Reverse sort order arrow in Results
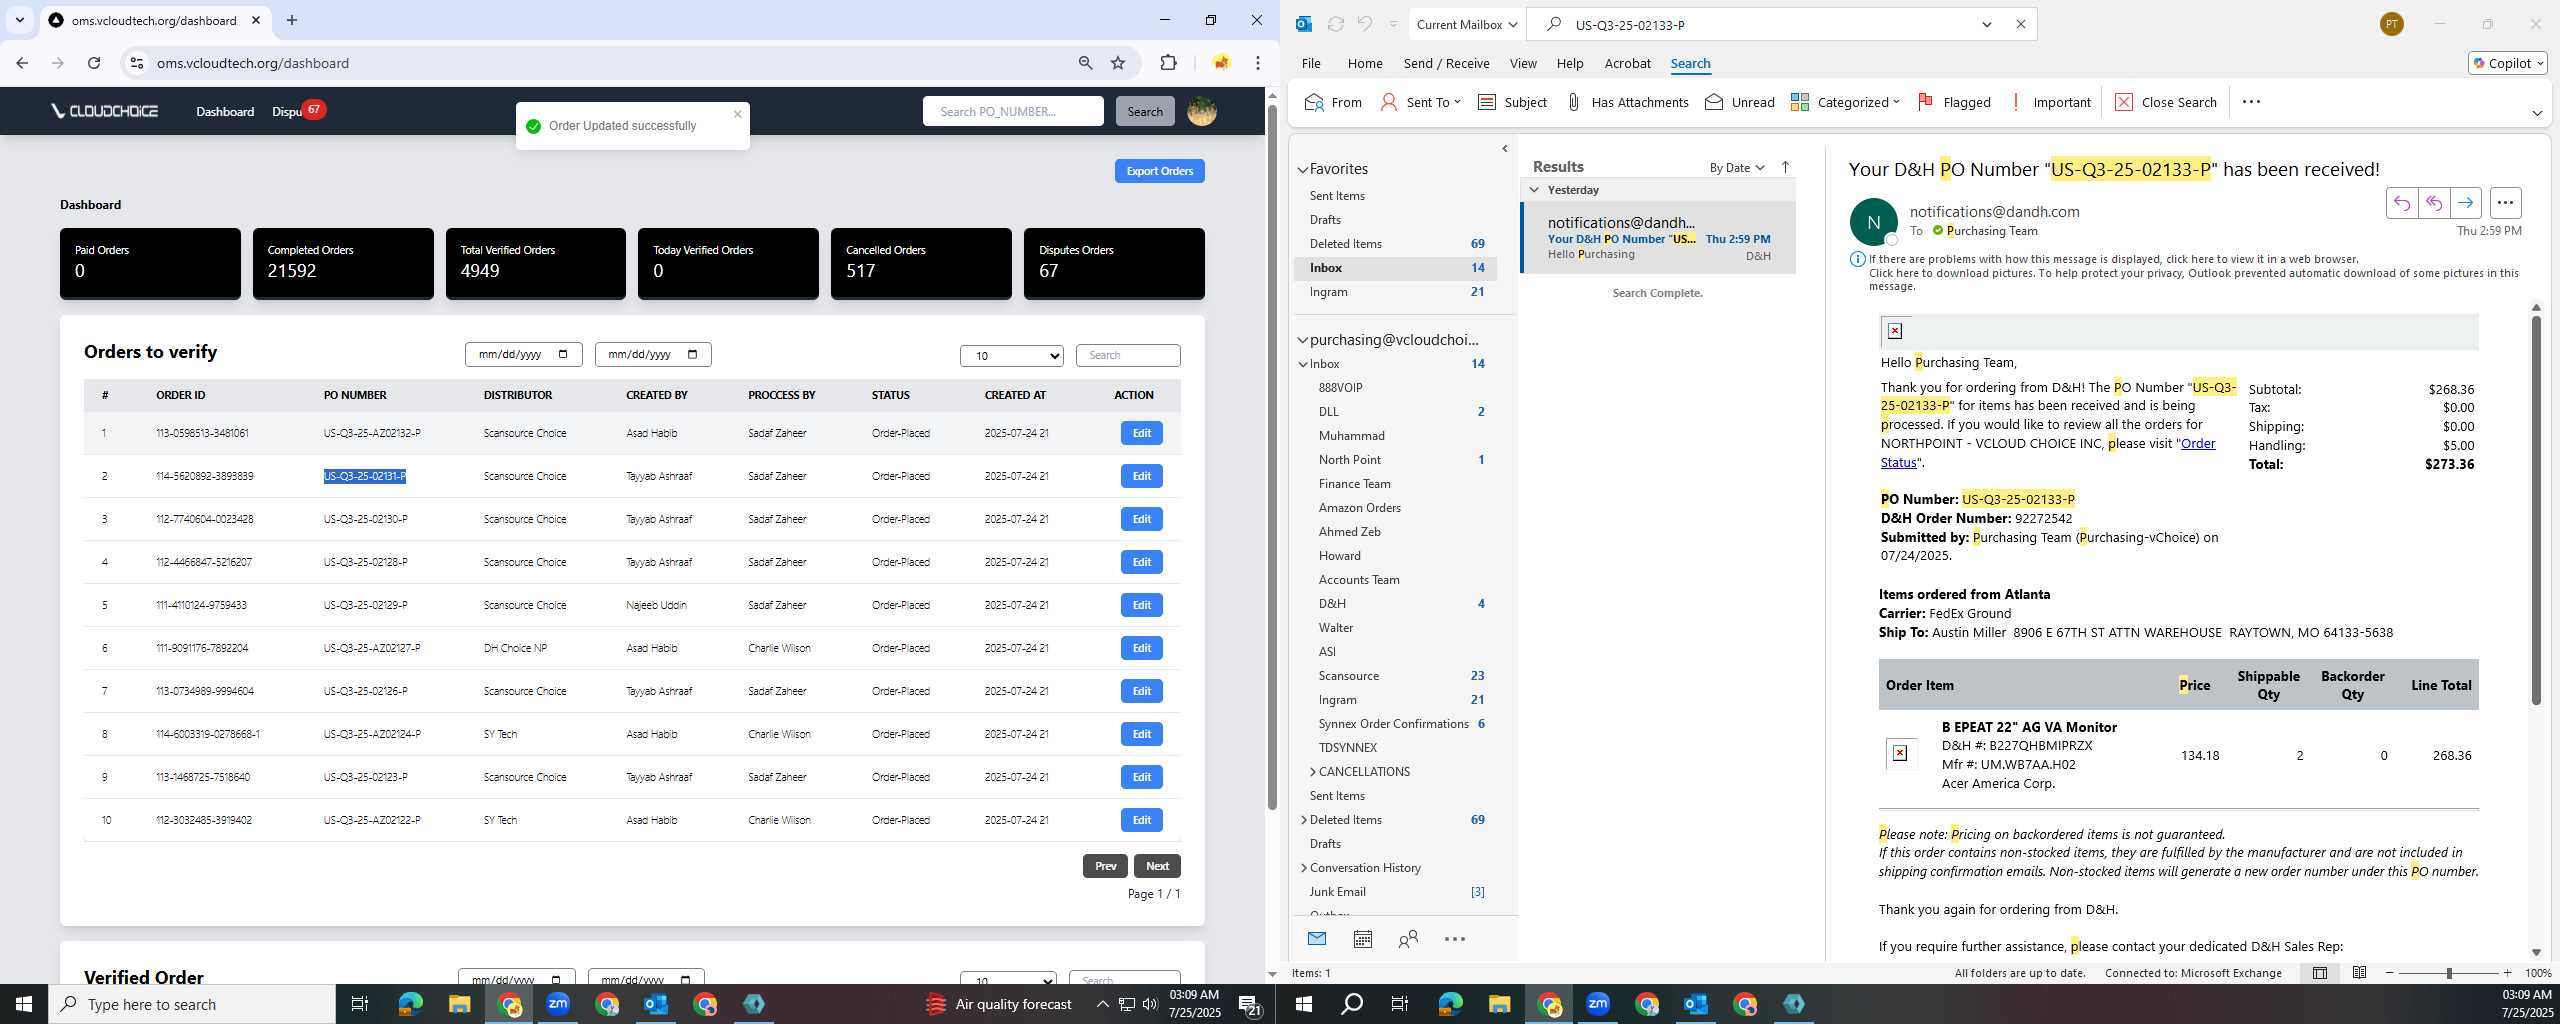 click(x=1785, y=167)
